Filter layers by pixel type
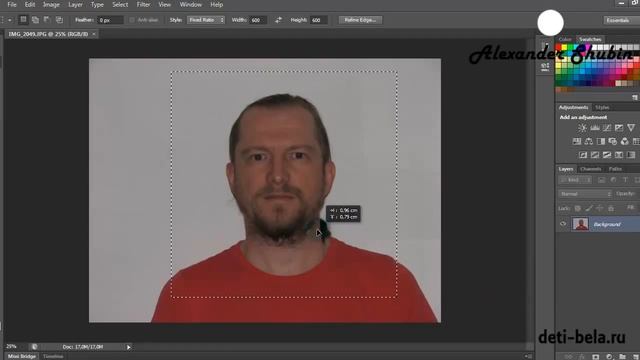This screenshot has width=640, height=360. point(601,180)
